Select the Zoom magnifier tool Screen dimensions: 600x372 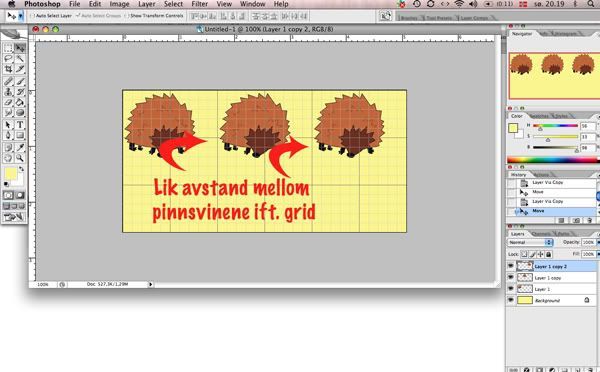pyautogui.click(x=20, y=158)
